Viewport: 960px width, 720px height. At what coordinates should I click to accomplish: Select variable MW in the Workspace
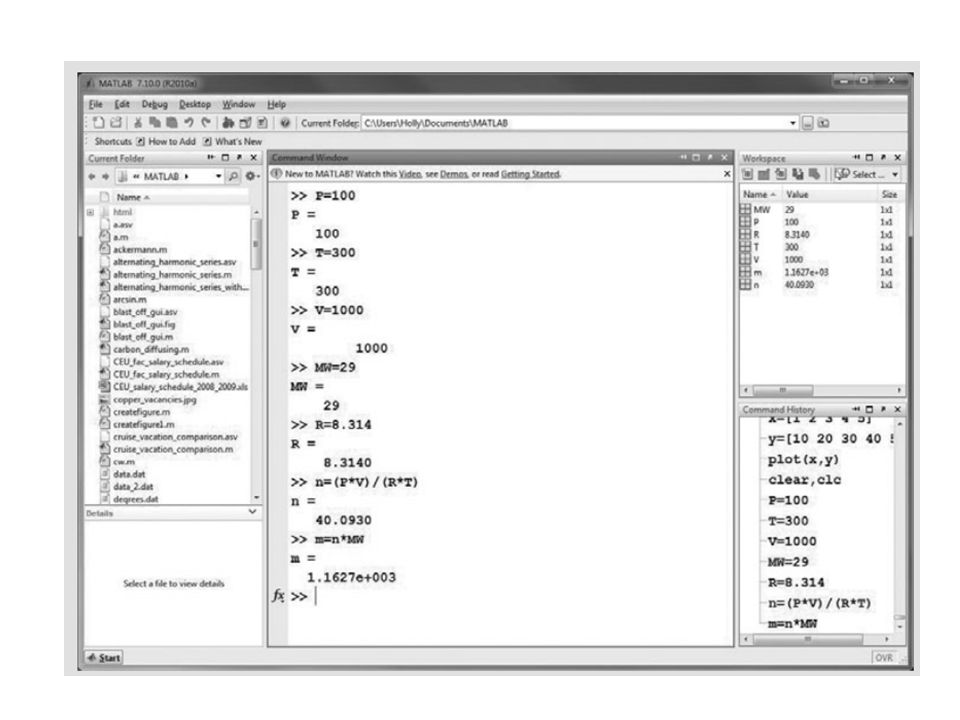(x=822, y=209)
